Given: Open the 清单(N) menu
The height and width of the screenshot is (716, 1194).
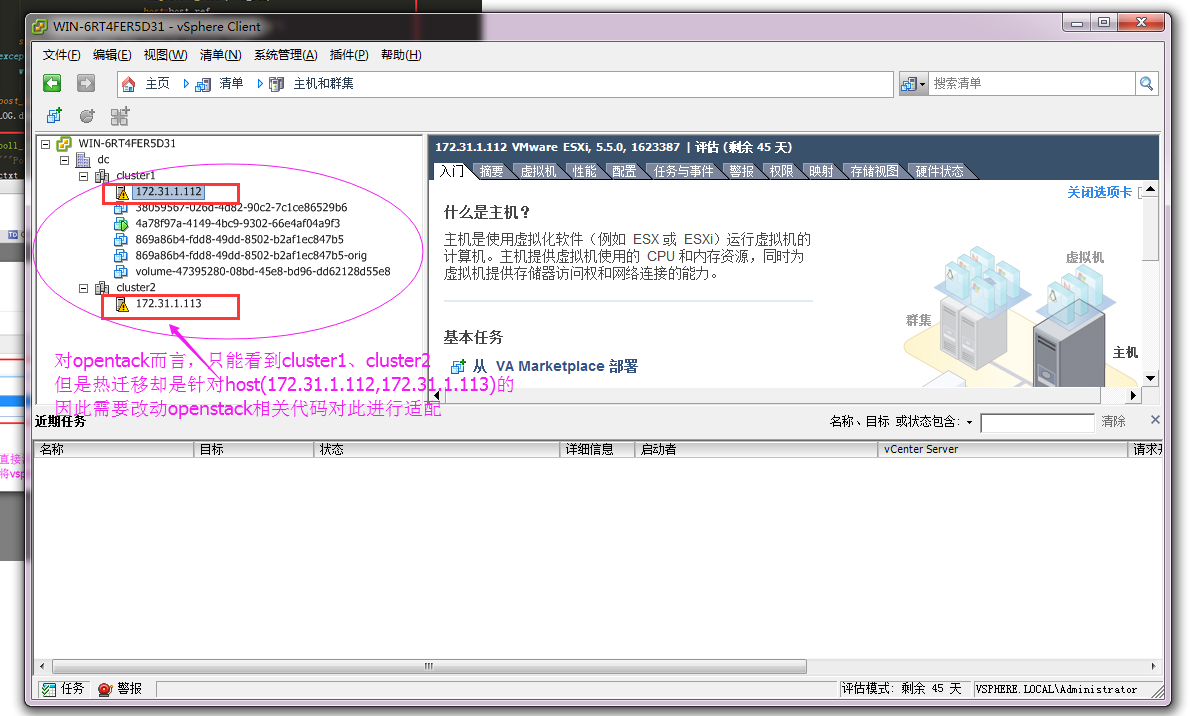Looking at the screenshot, I should [220, 55].
